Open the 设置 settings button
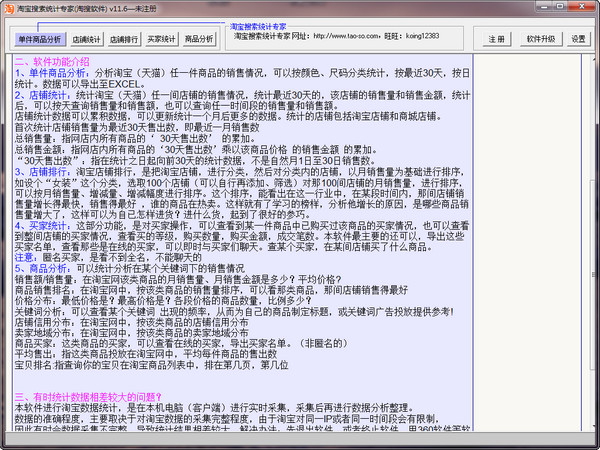 [x=579, y=39]
